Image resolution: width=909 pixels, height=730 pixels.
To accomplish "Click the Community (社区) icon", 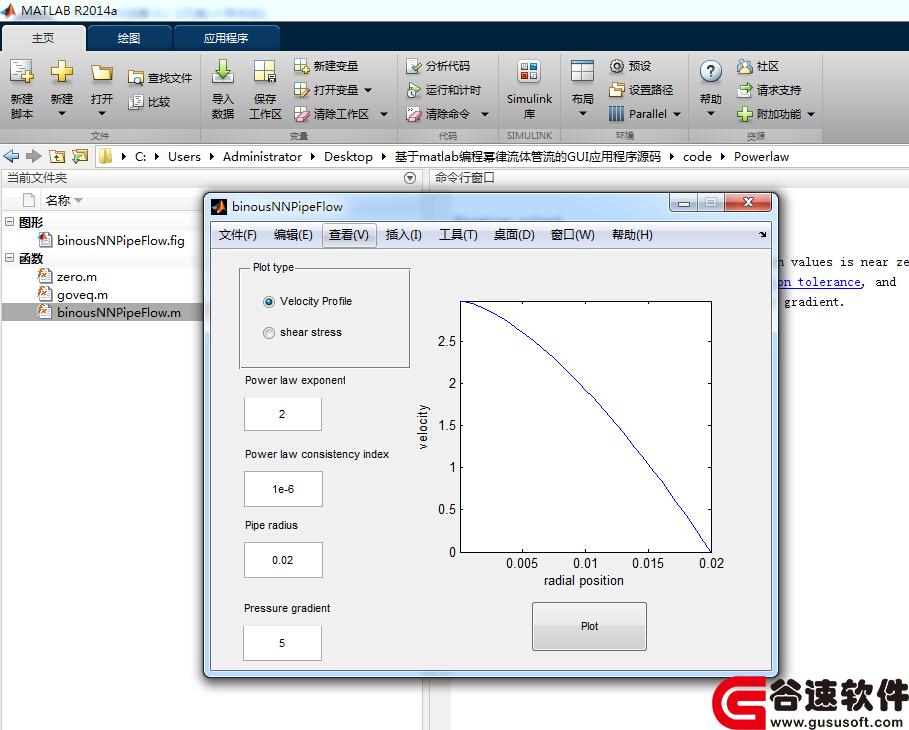I will (745, 66).
